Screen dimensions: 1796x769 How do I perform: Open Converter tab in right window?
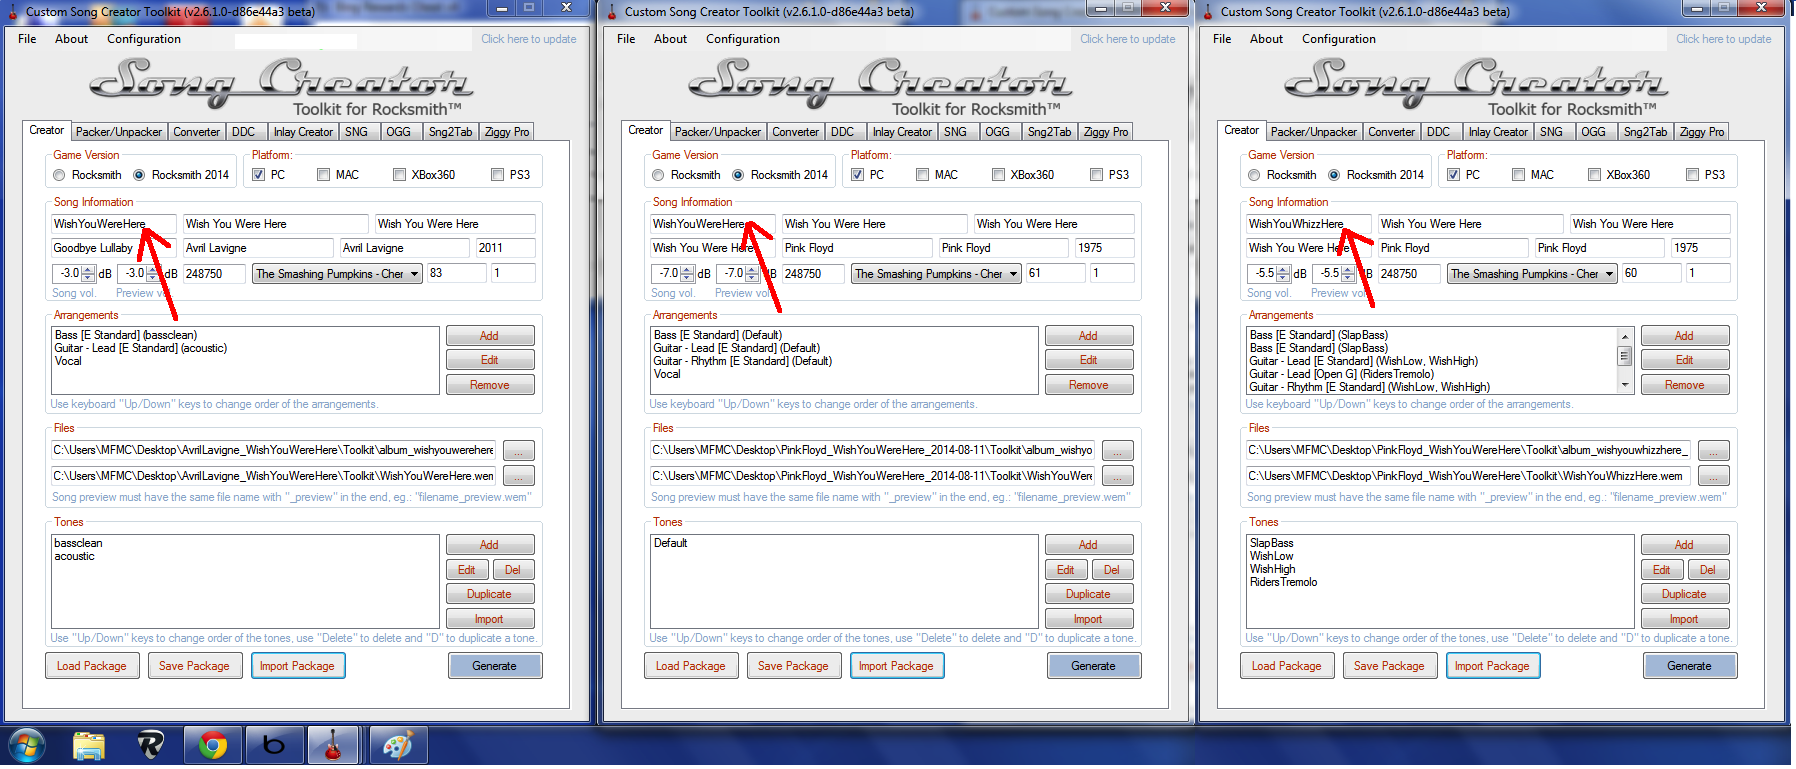(x=1392, y=132)
